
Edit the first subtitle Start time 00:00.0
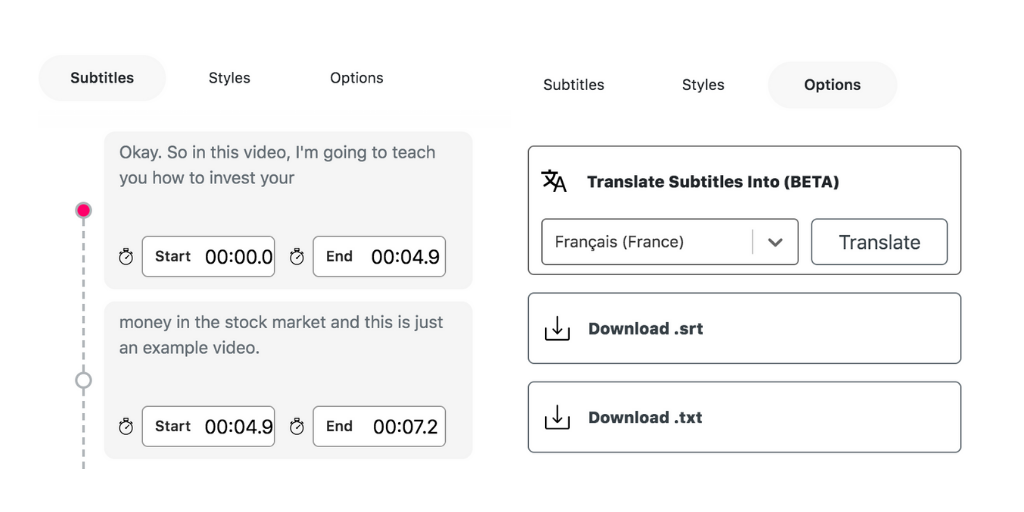pyautogui.click(x=208, y=257)
